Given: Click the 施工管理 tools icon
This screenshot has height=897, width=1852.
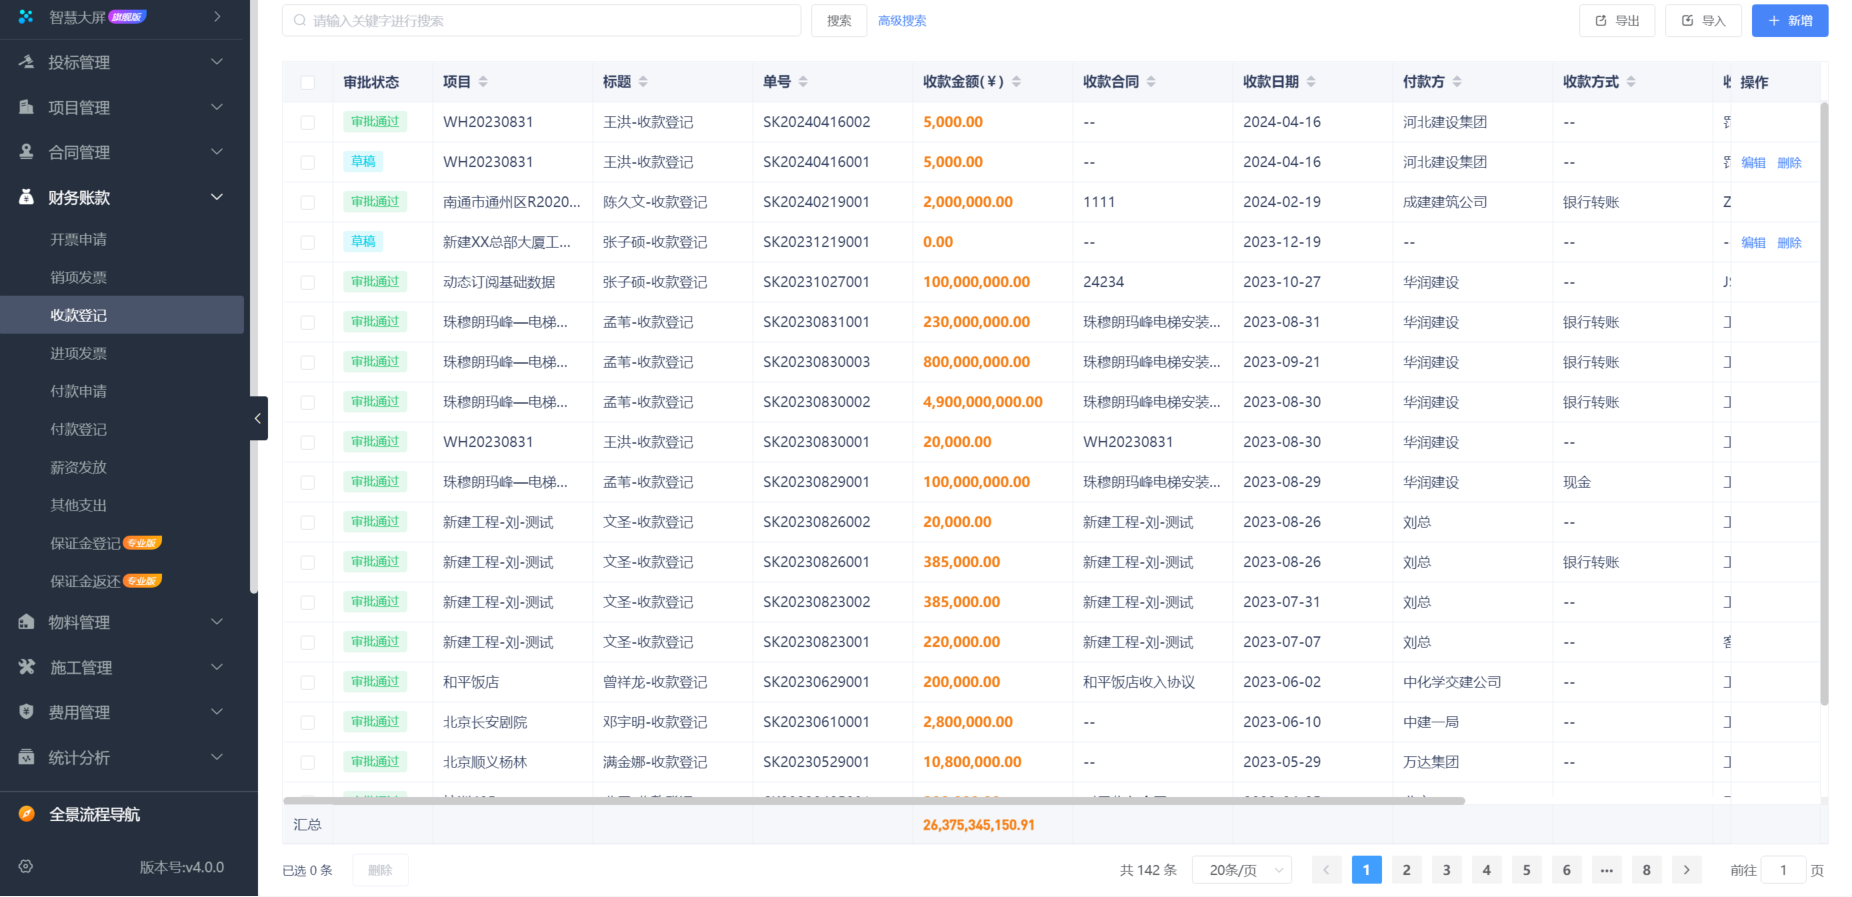Looking at the screenshot, I should coord(27,667).
